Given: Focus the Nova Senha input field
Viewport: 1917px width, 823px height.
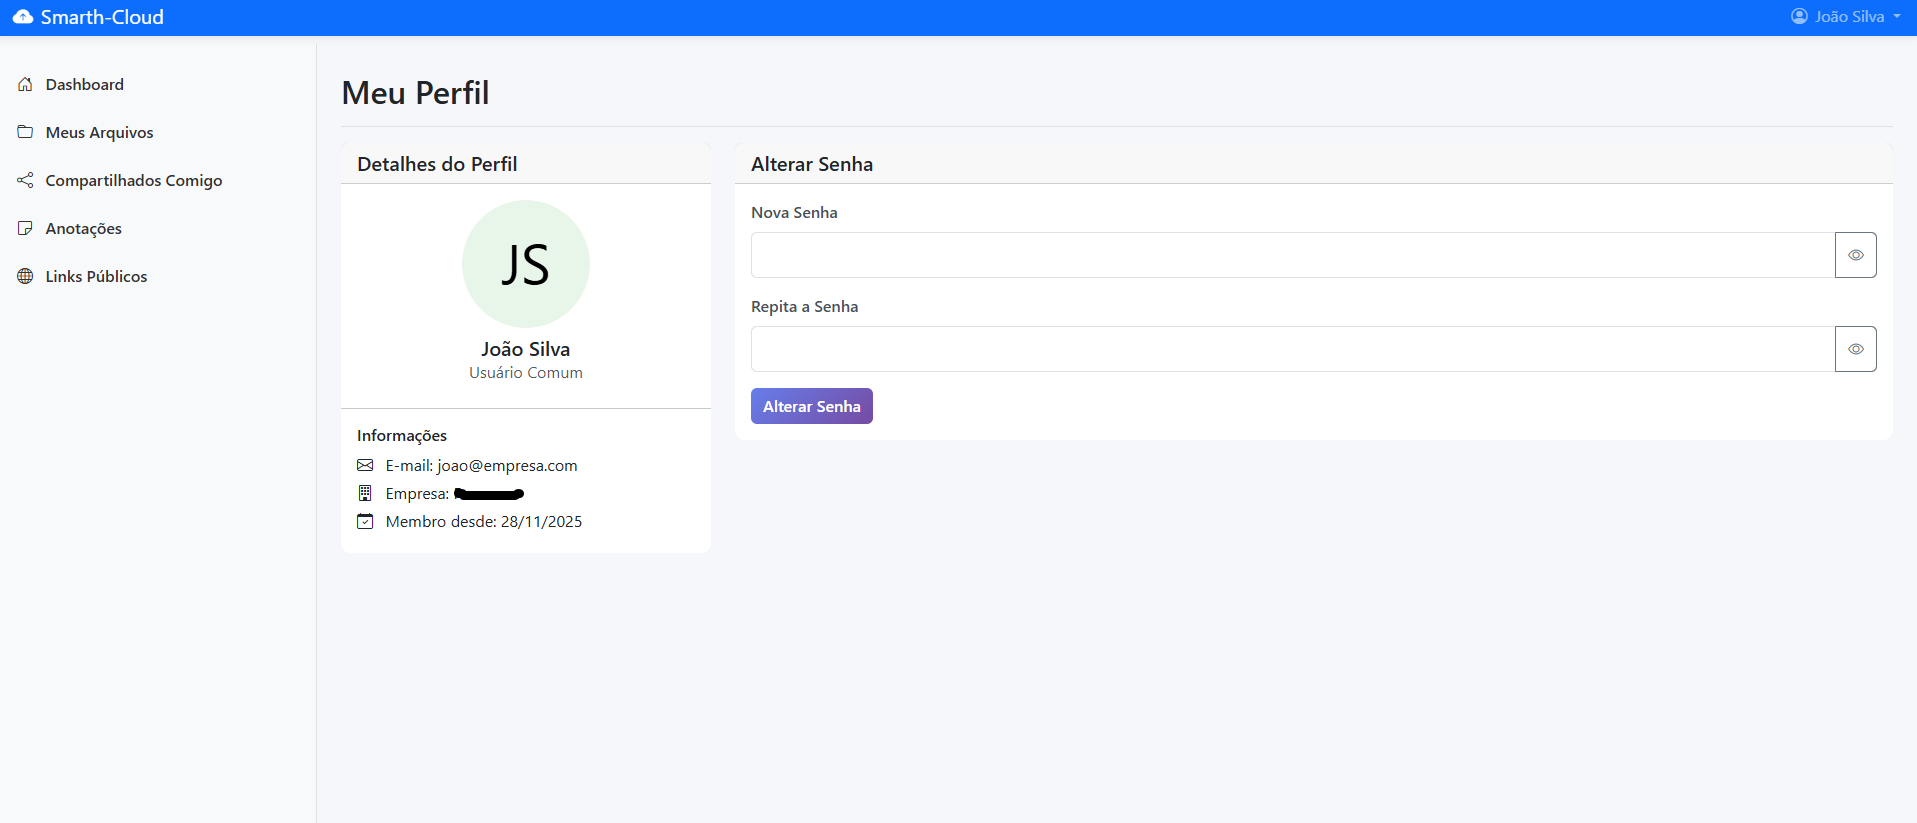Looking at the screenshot, I should tap(1292, 255).
